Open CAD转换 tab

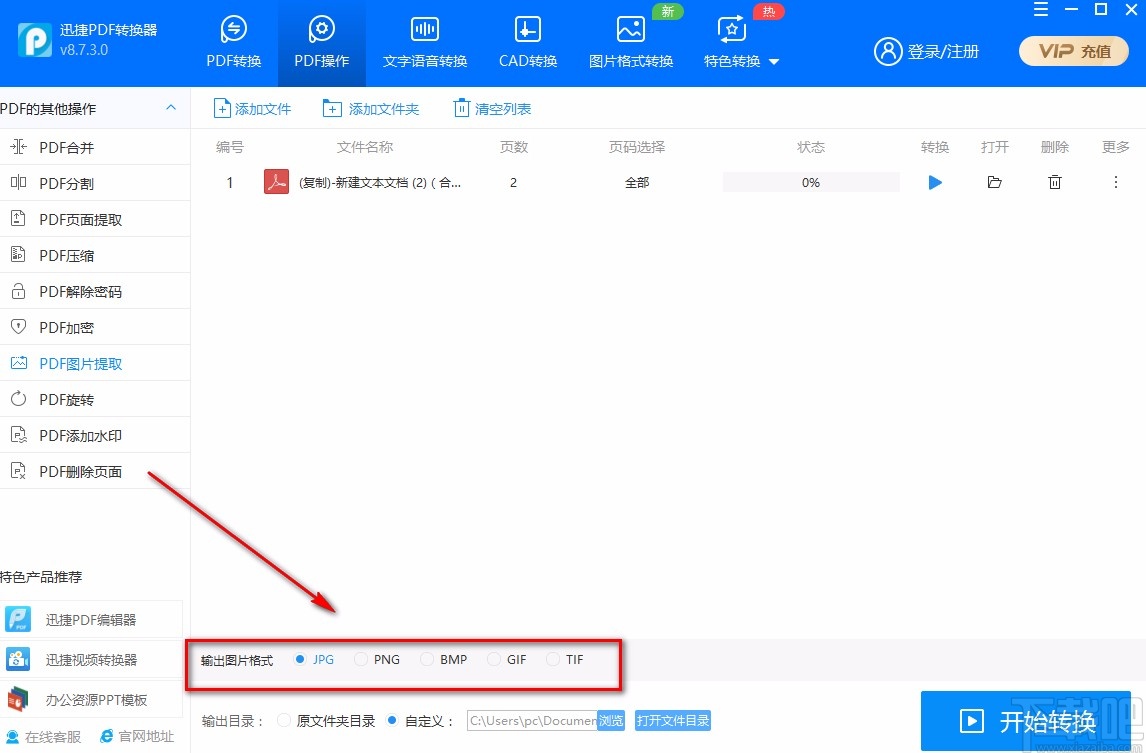(528, 42)
